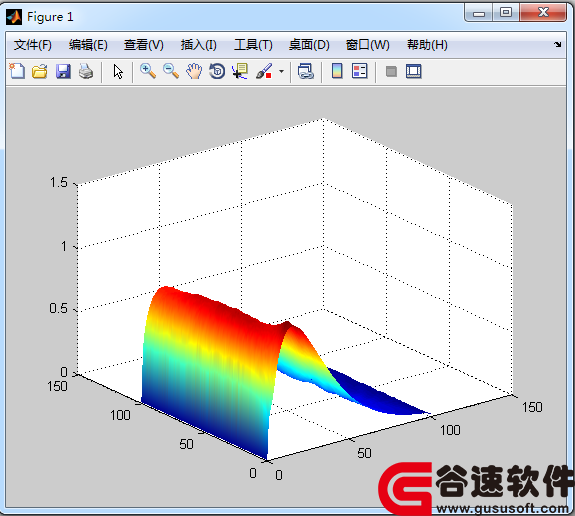This screenshot has height=516, width=575.
Task: Open a file with the folder icon
Action: click(40, 71)
